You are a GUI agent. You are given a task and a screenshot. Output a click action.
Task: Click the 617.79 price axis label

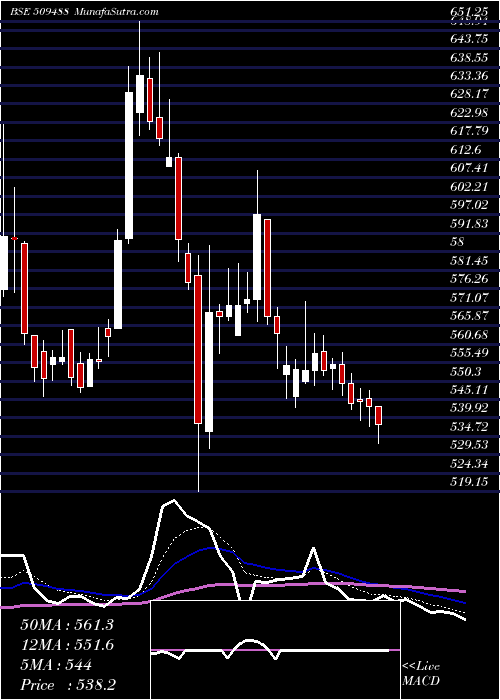pos(469,132)
